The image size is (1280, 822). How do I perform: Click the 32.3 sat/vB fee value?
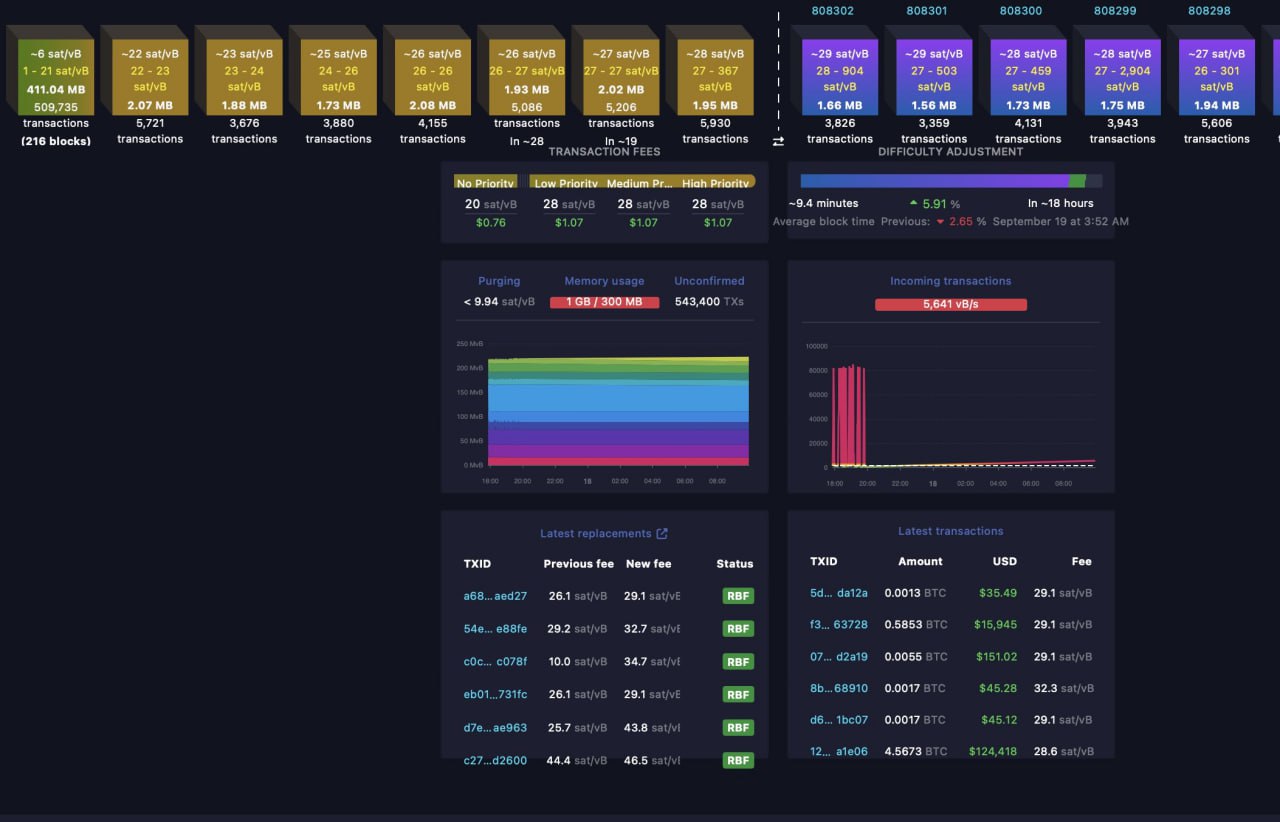[x=1064, y=688]
